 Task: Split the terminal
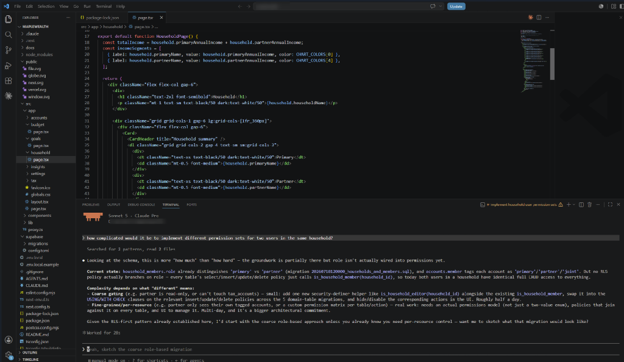pyautogui.click(x=581, y=204)
